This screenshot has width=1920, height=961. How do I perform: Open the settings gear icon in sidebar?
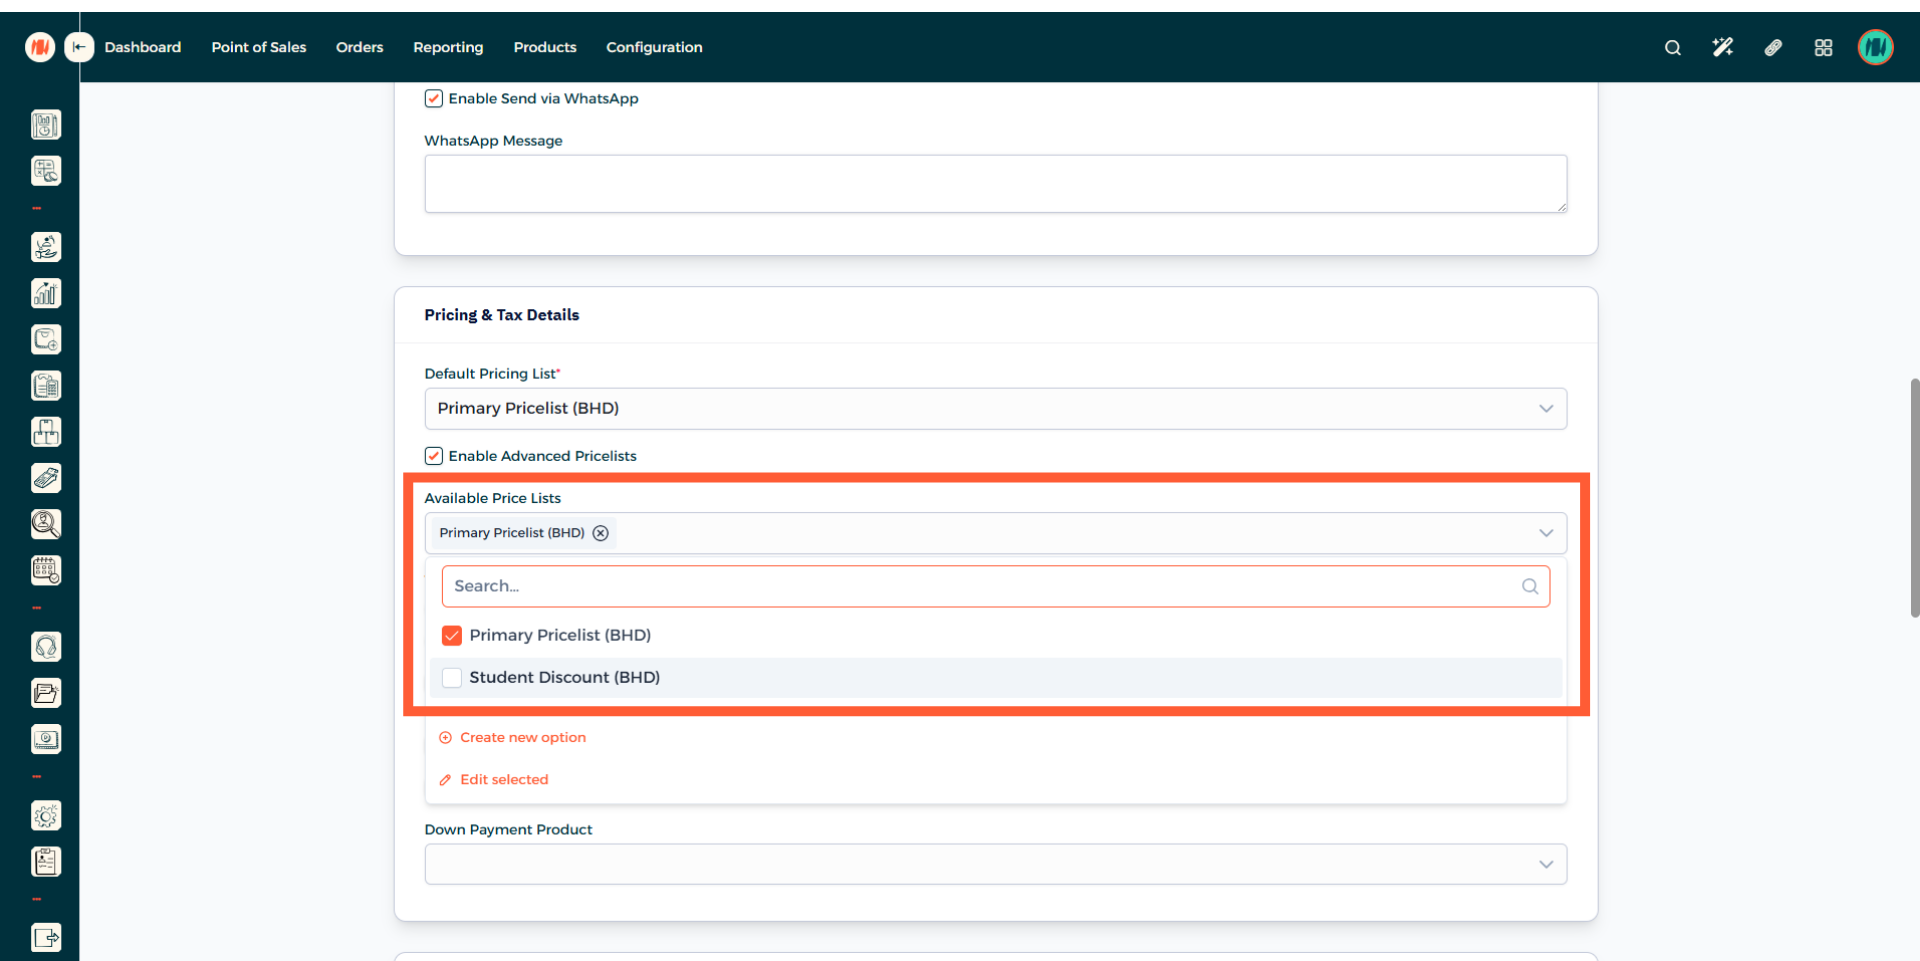coord(46,816)
